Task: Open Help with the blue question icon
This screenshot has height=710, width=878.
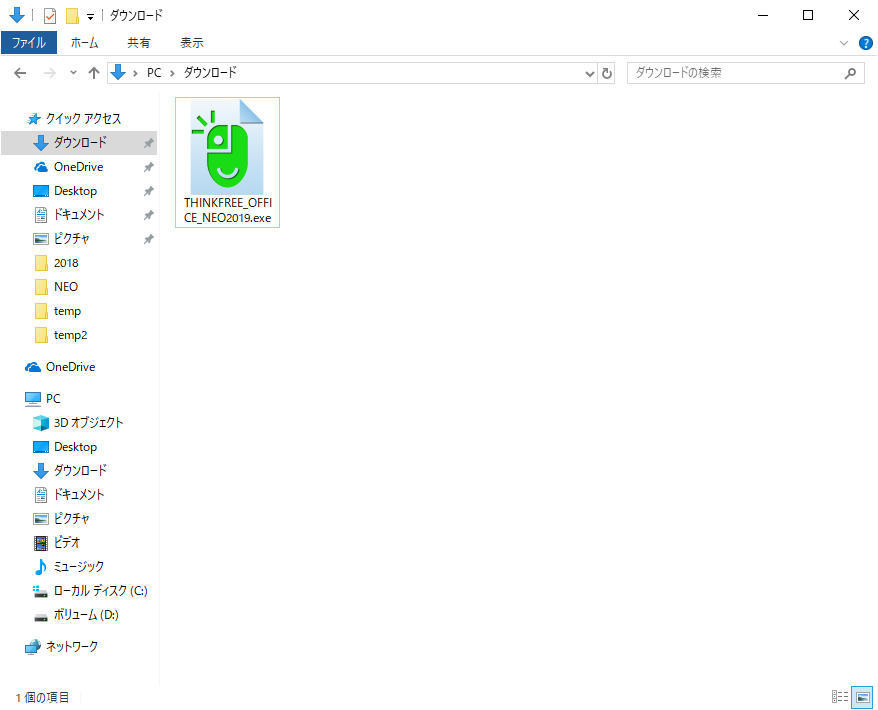Action: click(x=865, y=43)
